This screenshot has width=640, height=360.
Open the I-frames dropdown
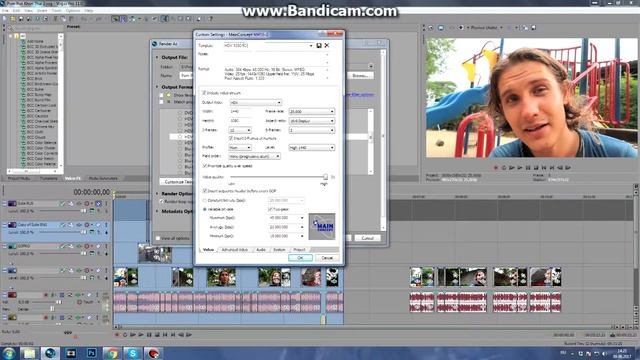[240, 130]
